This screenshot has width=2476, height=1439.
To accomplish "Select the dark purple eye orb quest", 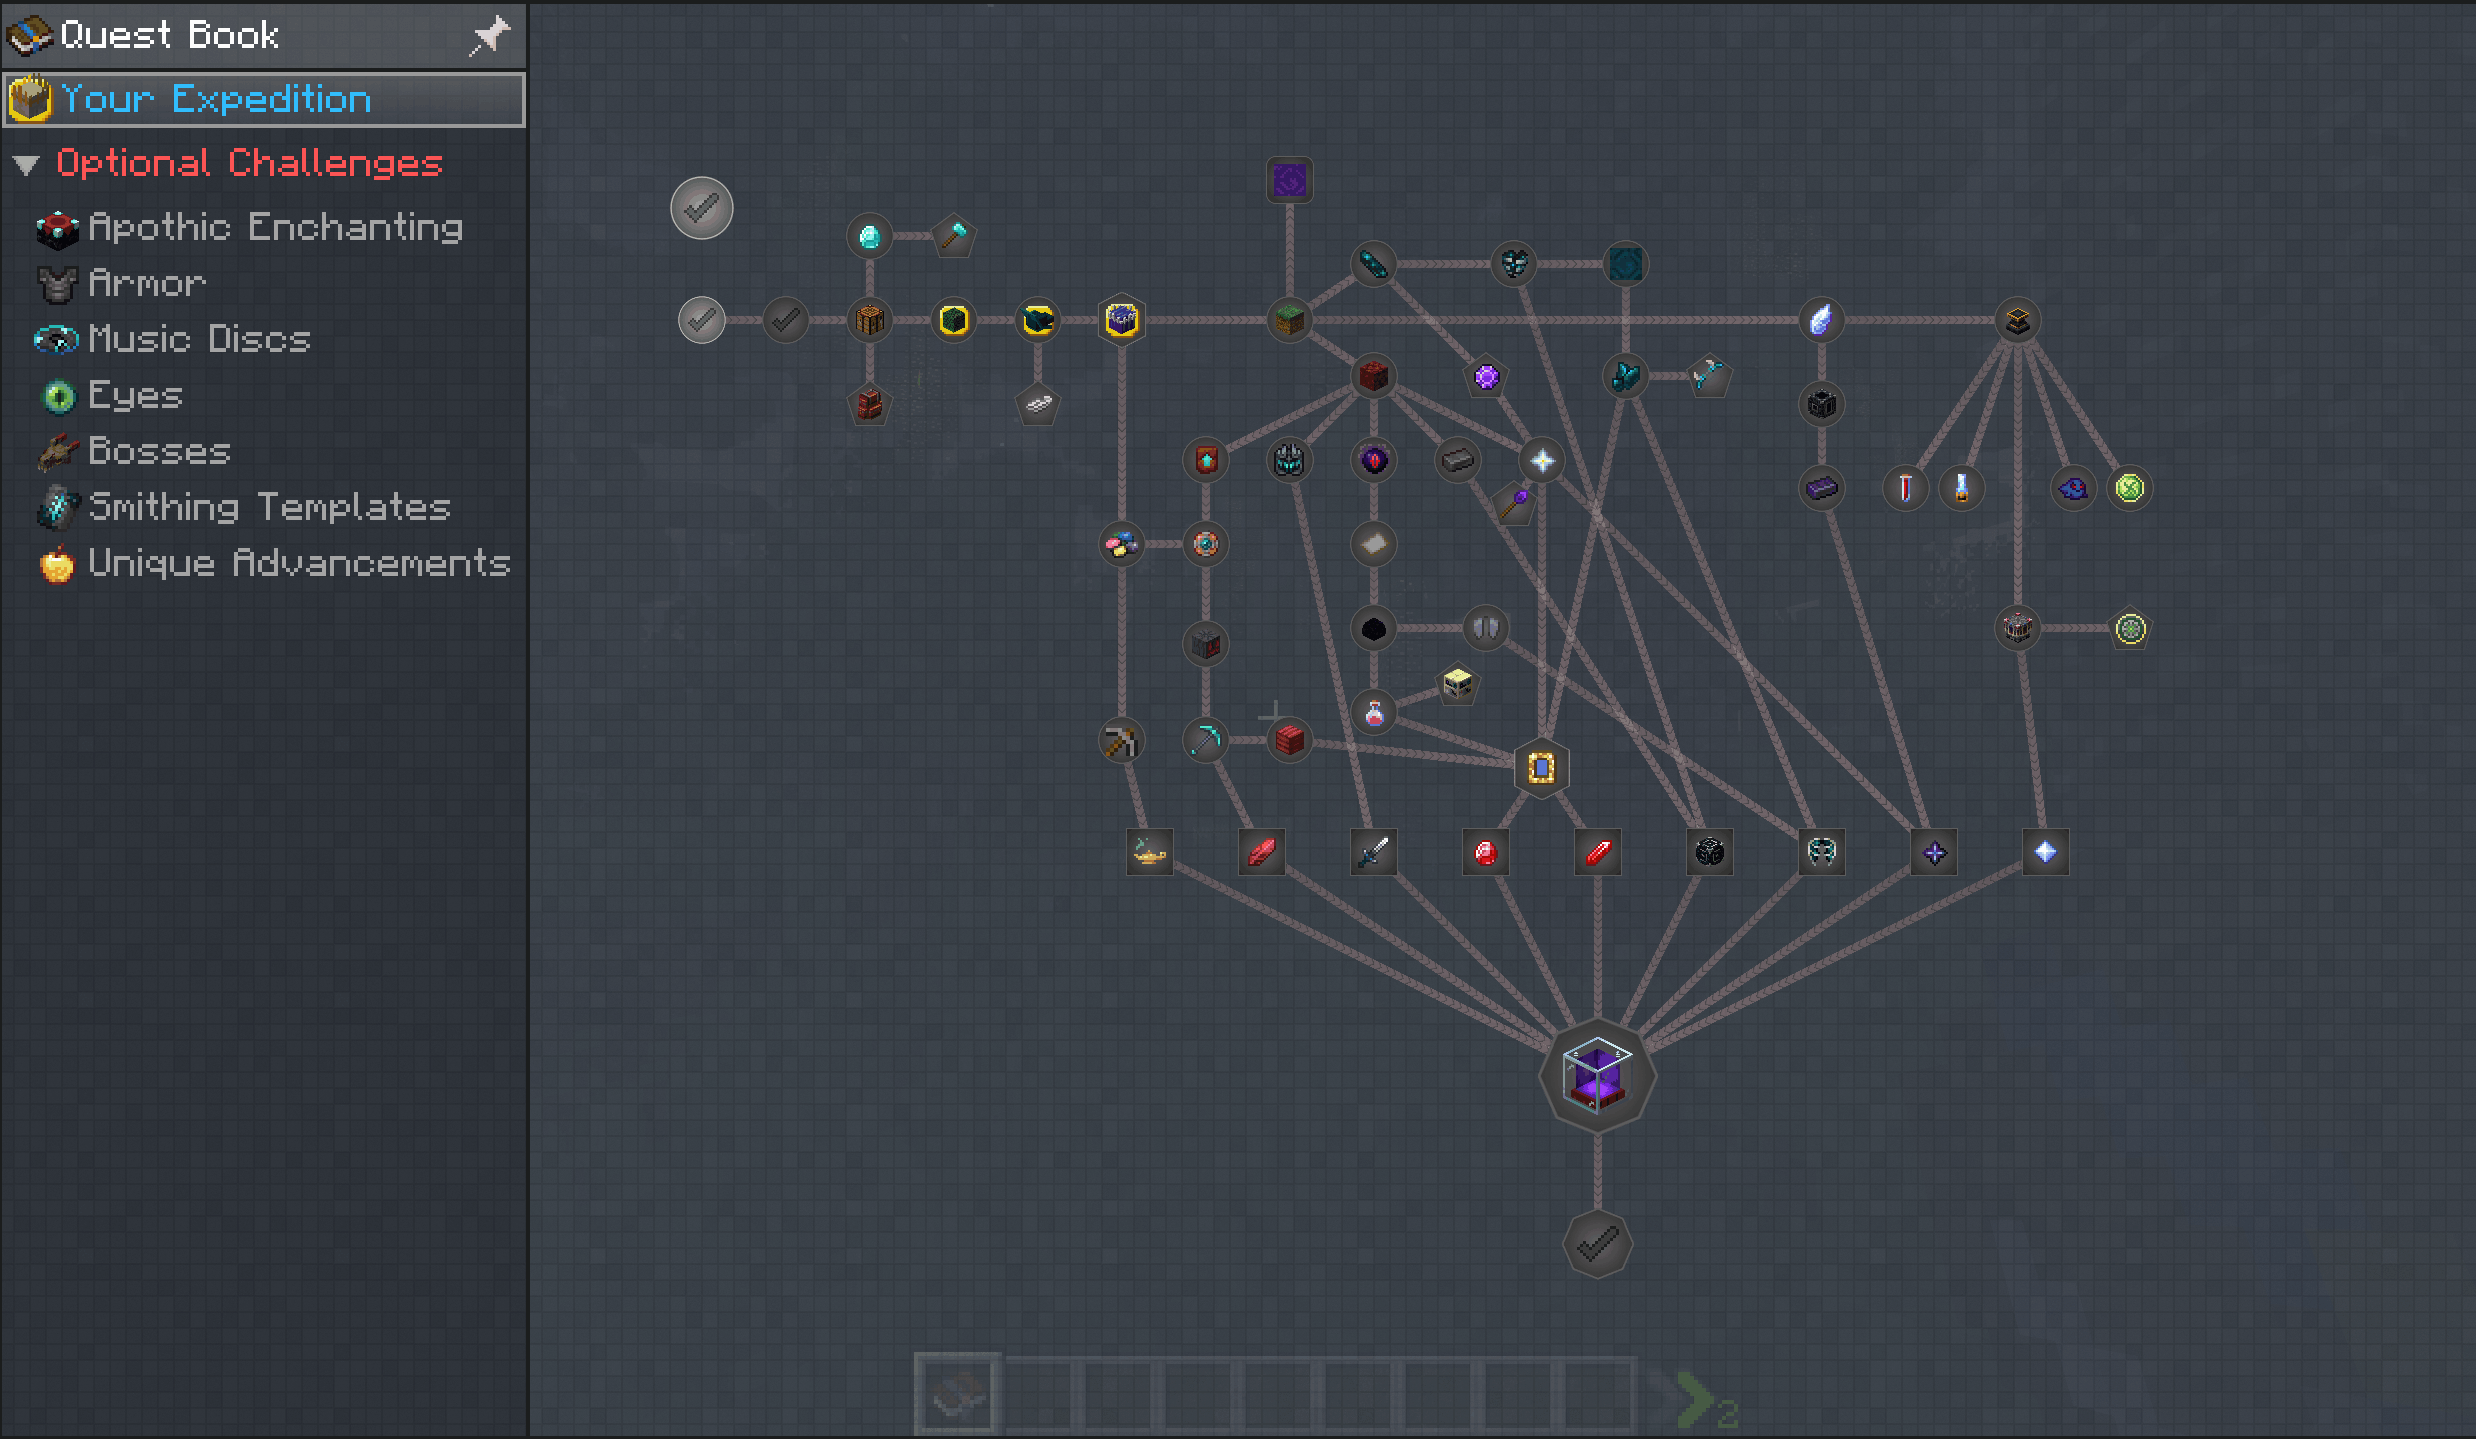I will [x=1373, y=461].
